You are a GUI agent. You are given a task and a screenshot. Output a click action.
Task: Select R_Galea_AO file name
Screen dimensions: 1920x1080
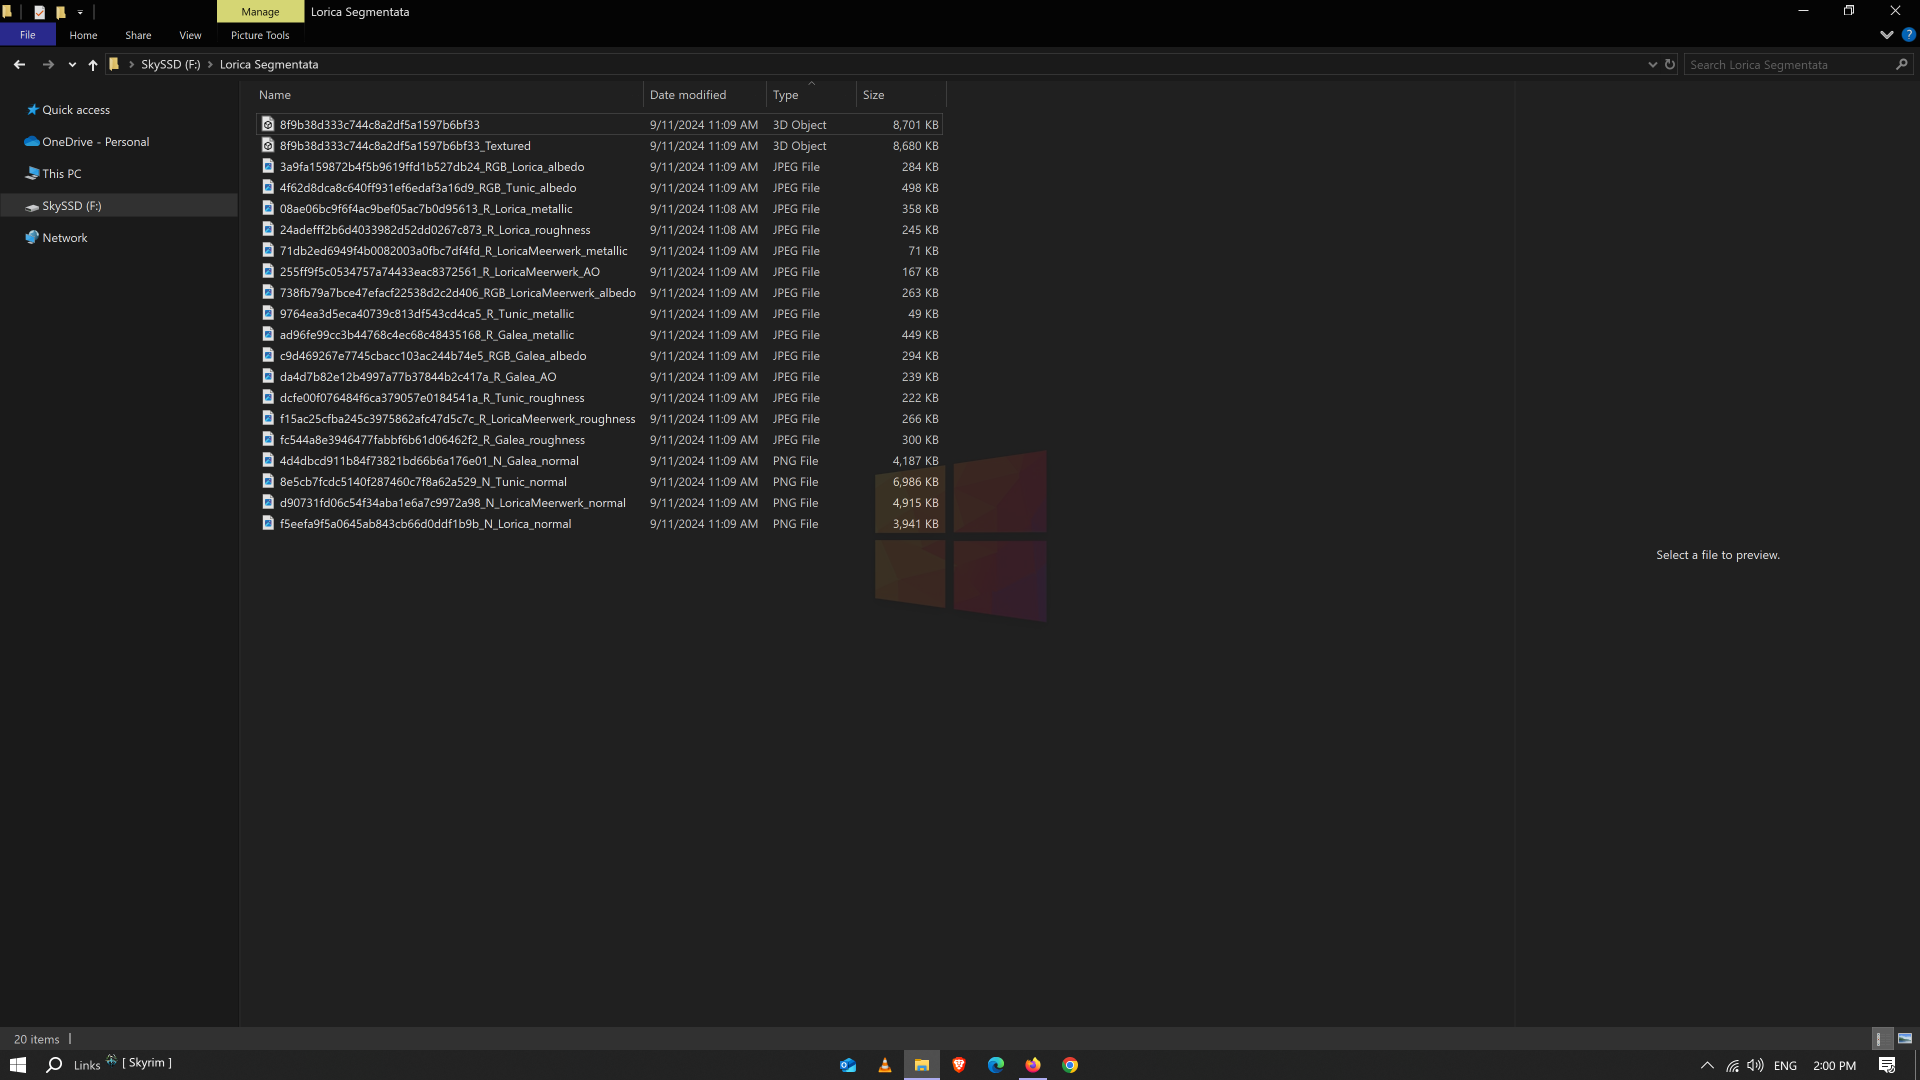418,377
